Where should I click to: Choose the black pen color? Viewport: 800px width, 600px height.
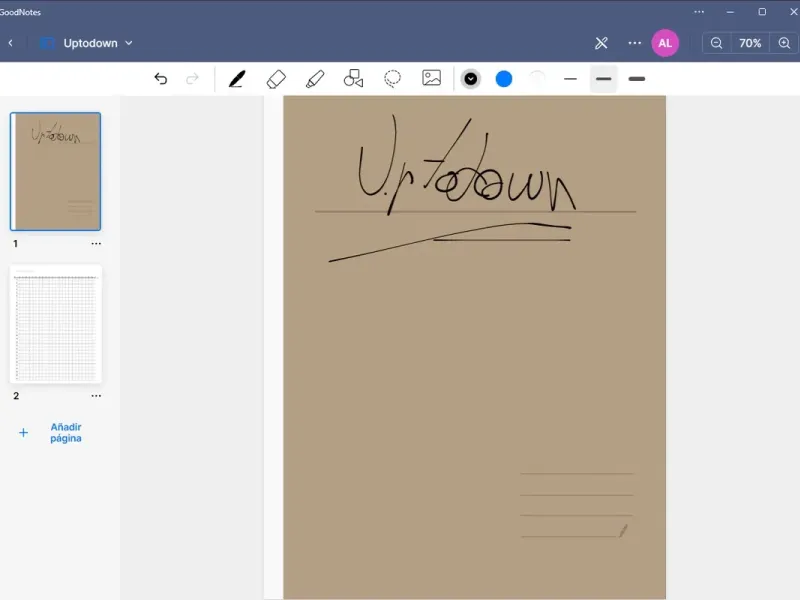pyautogui.click(x=470, y=79)
